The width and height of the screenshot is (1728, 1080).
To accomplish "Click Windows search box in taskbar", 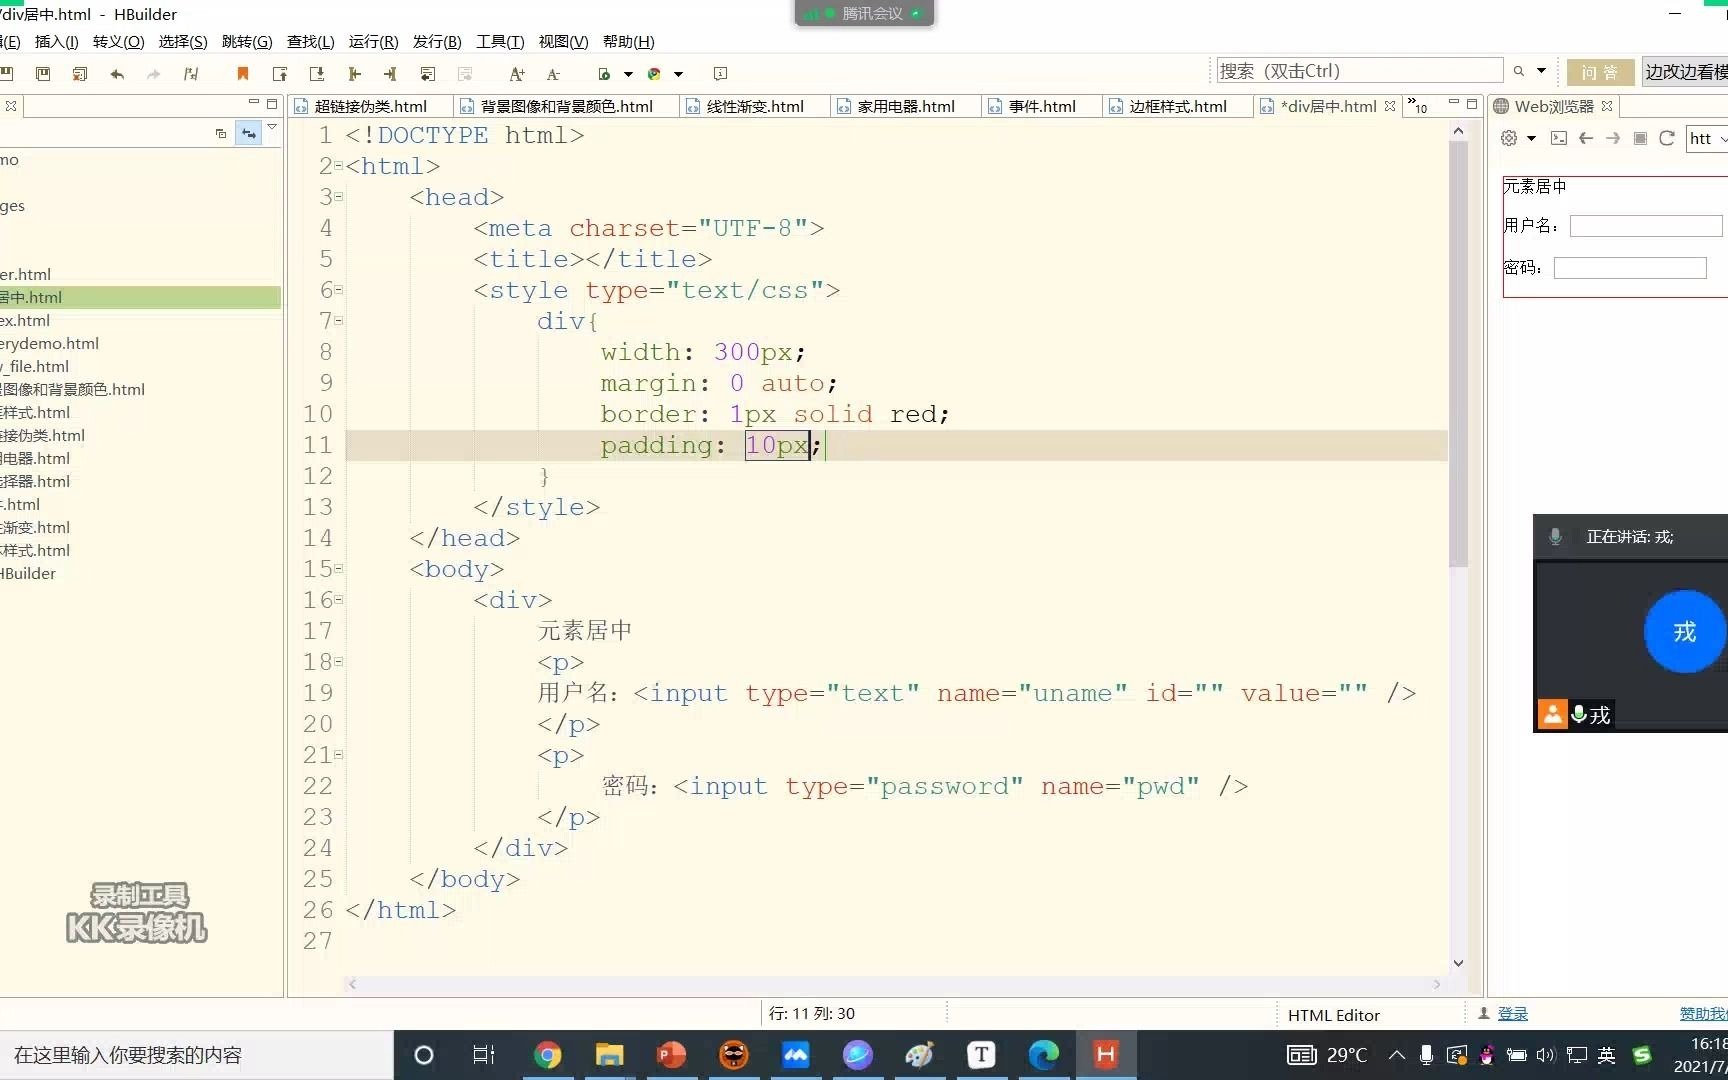I will [196, 1055].
